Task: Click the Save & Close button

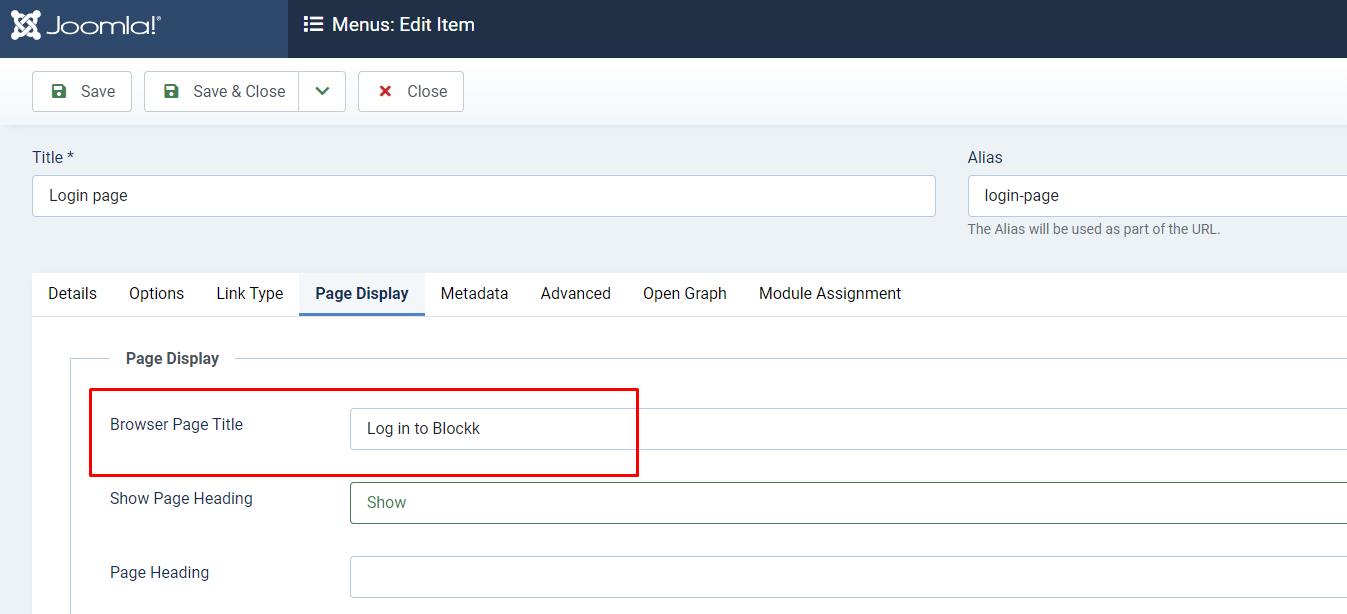Action: pyautogui.click(x=222, y=91)
